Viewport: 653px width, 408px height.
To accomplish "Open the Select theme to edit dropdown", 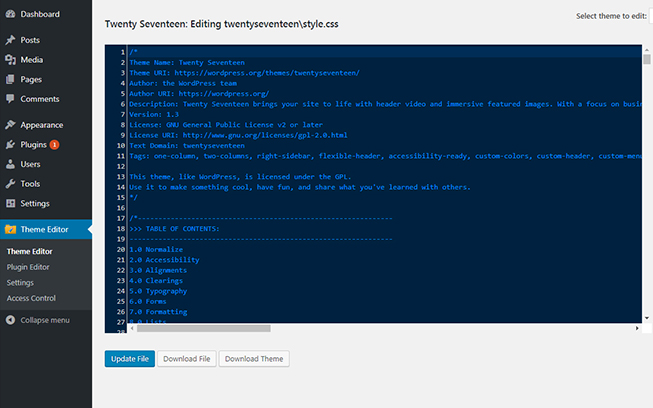I will pos(651,16).
